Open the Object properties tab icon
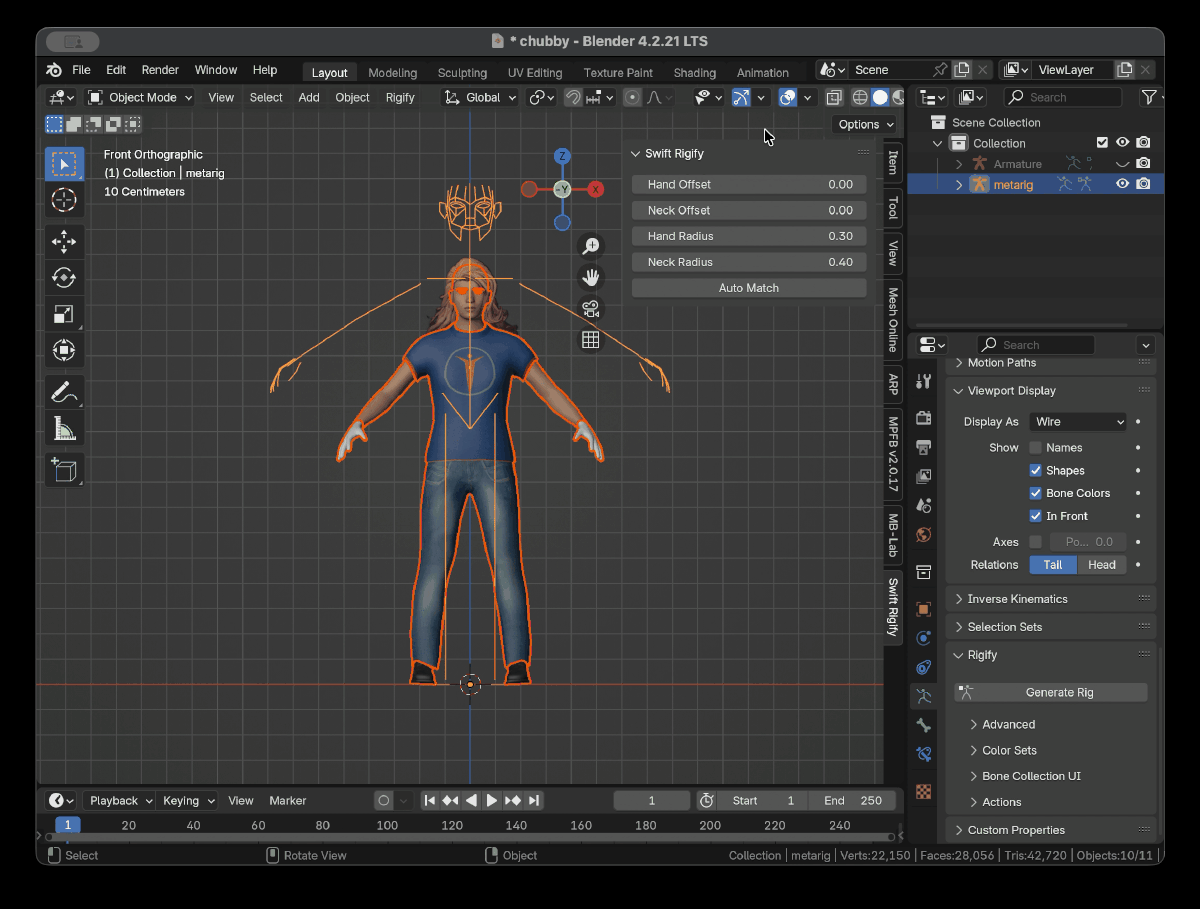This screenshot has width=1200, height=909. click(x=924, y=609)
